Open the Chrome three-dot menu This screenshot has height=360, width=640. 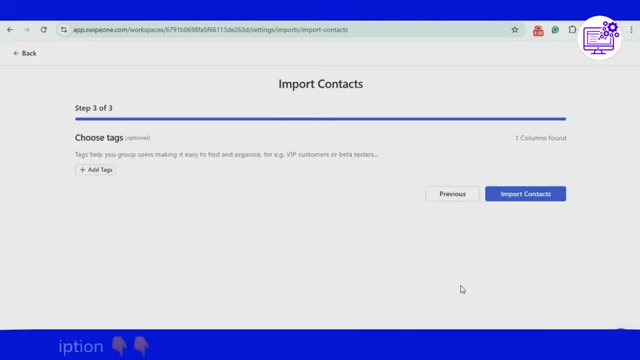point(631,30)
